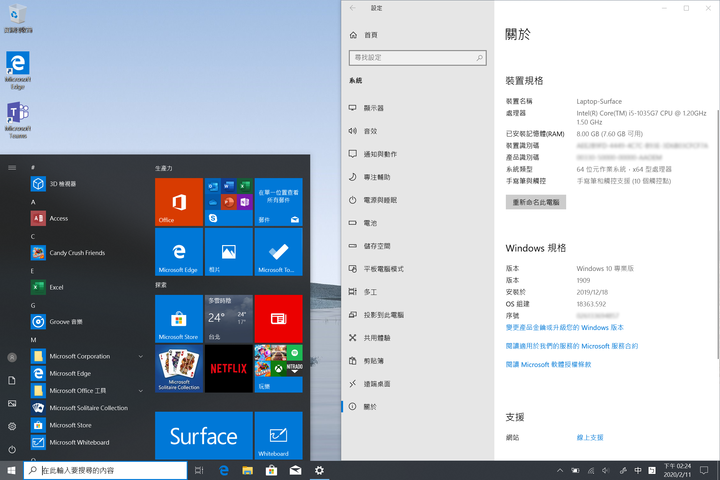
Task: Open Action Center notification icon
Action: 703,470
